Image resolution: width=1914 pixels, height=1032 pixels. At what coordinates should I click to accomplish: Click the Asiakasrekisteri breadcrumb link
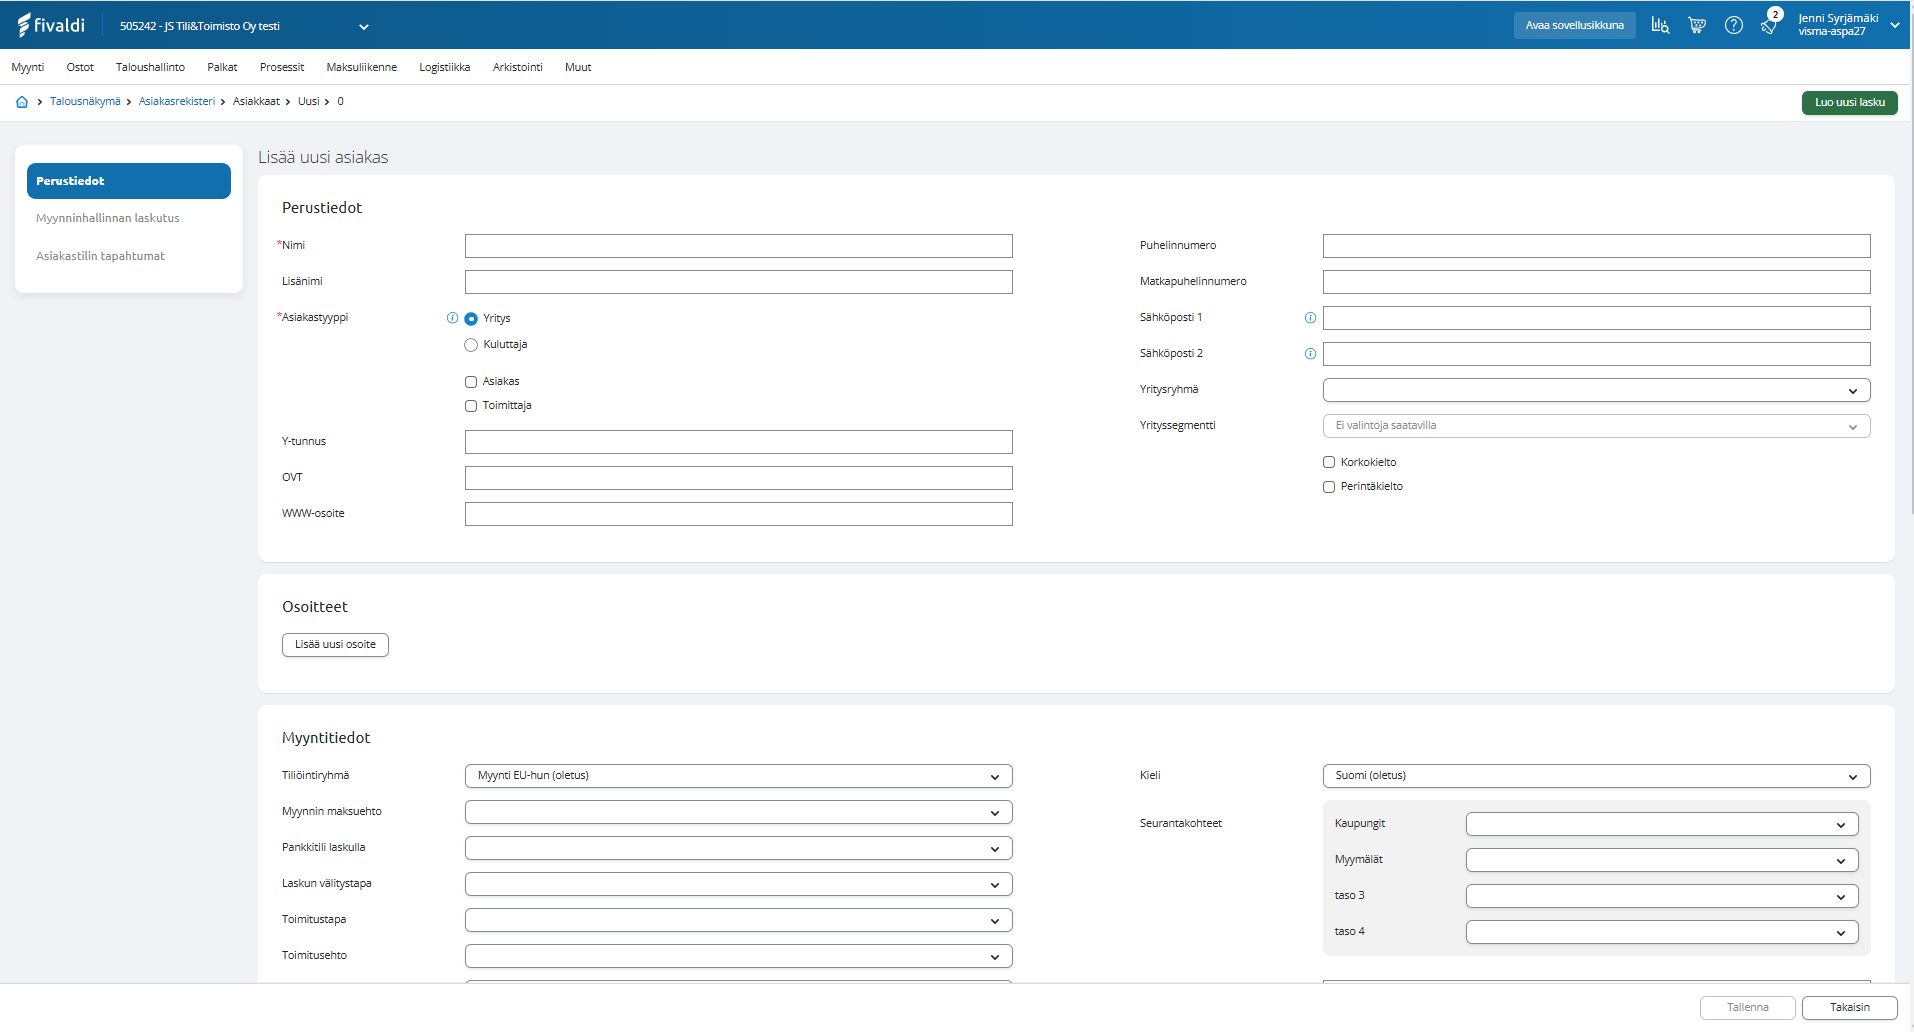tap(177, 102)
